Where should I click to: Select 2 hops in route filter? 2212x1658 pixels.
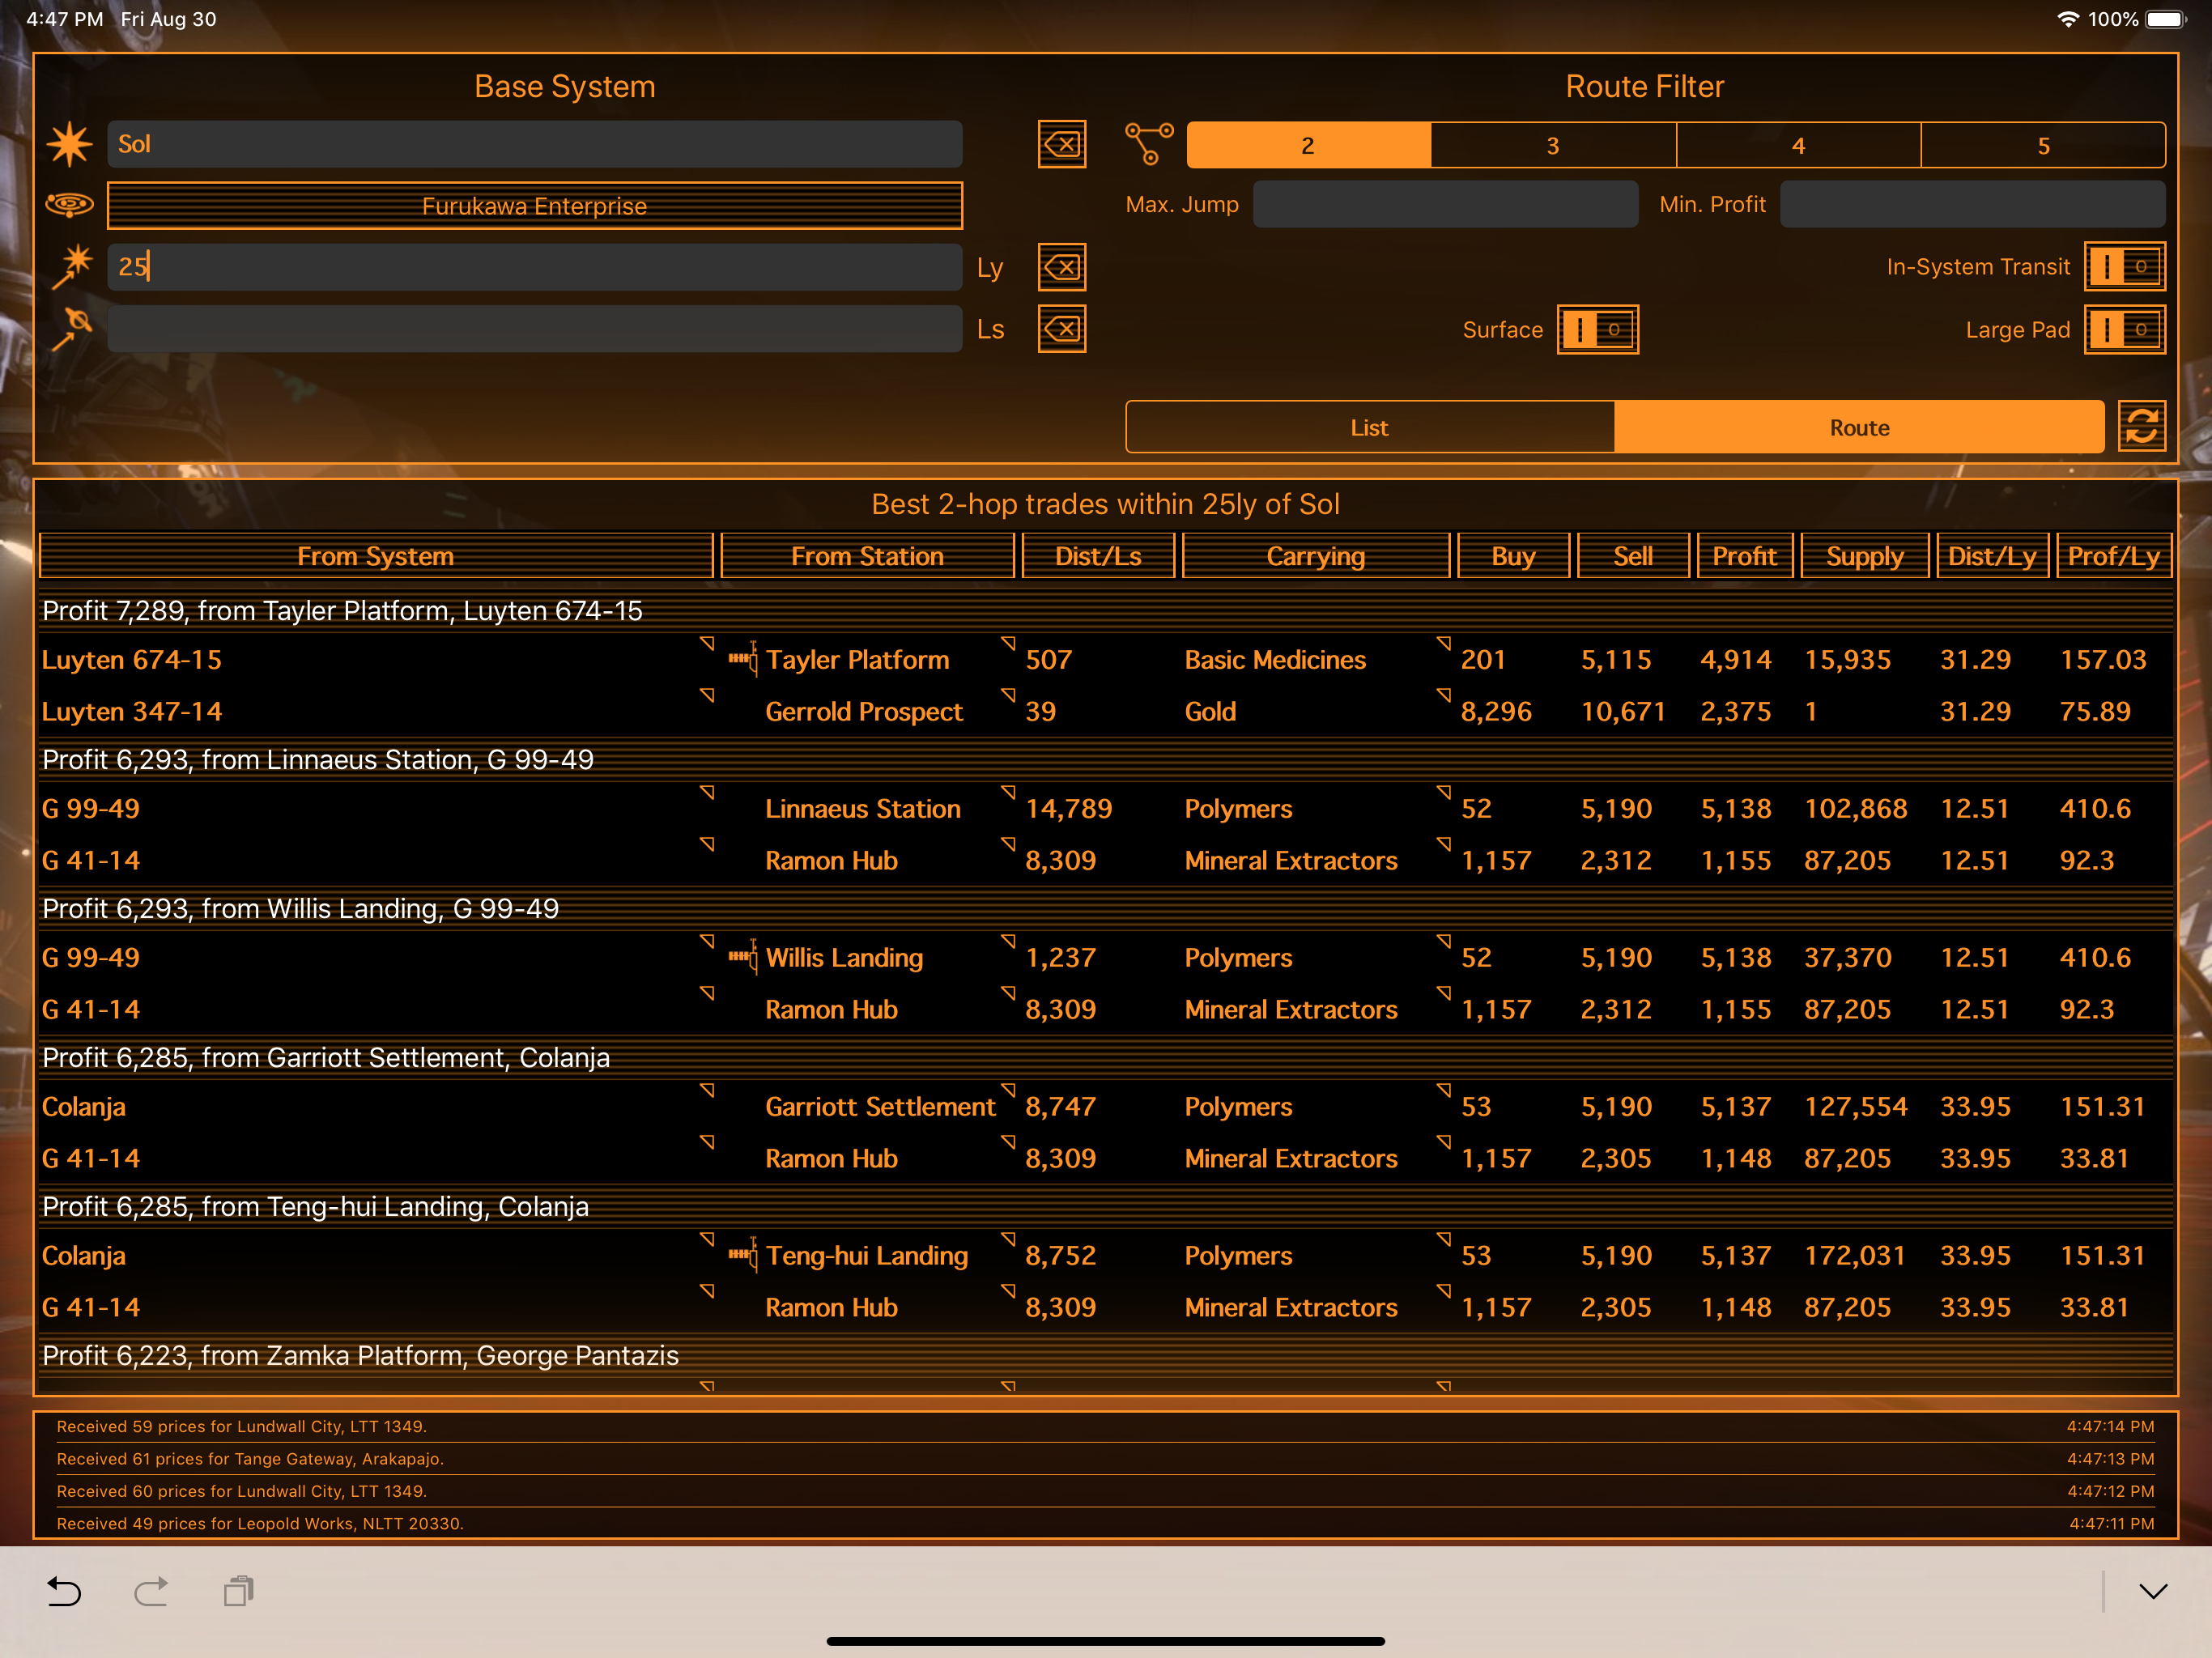click(x=1308, y=145)
